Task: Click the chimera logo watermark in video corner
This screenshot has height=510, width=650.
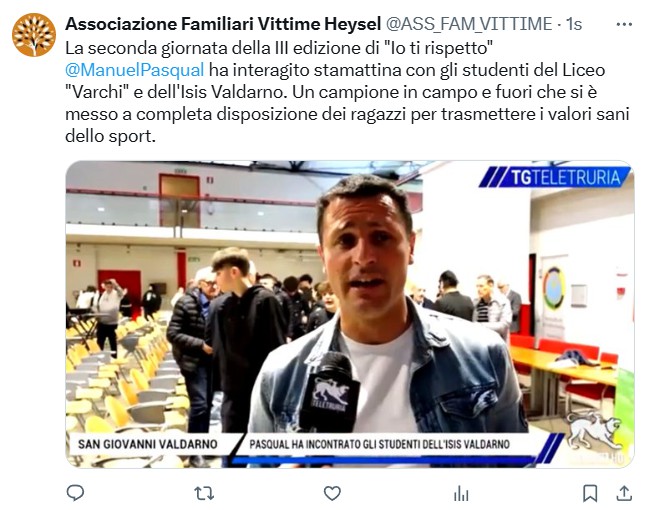Action: [x=593, y=433]
